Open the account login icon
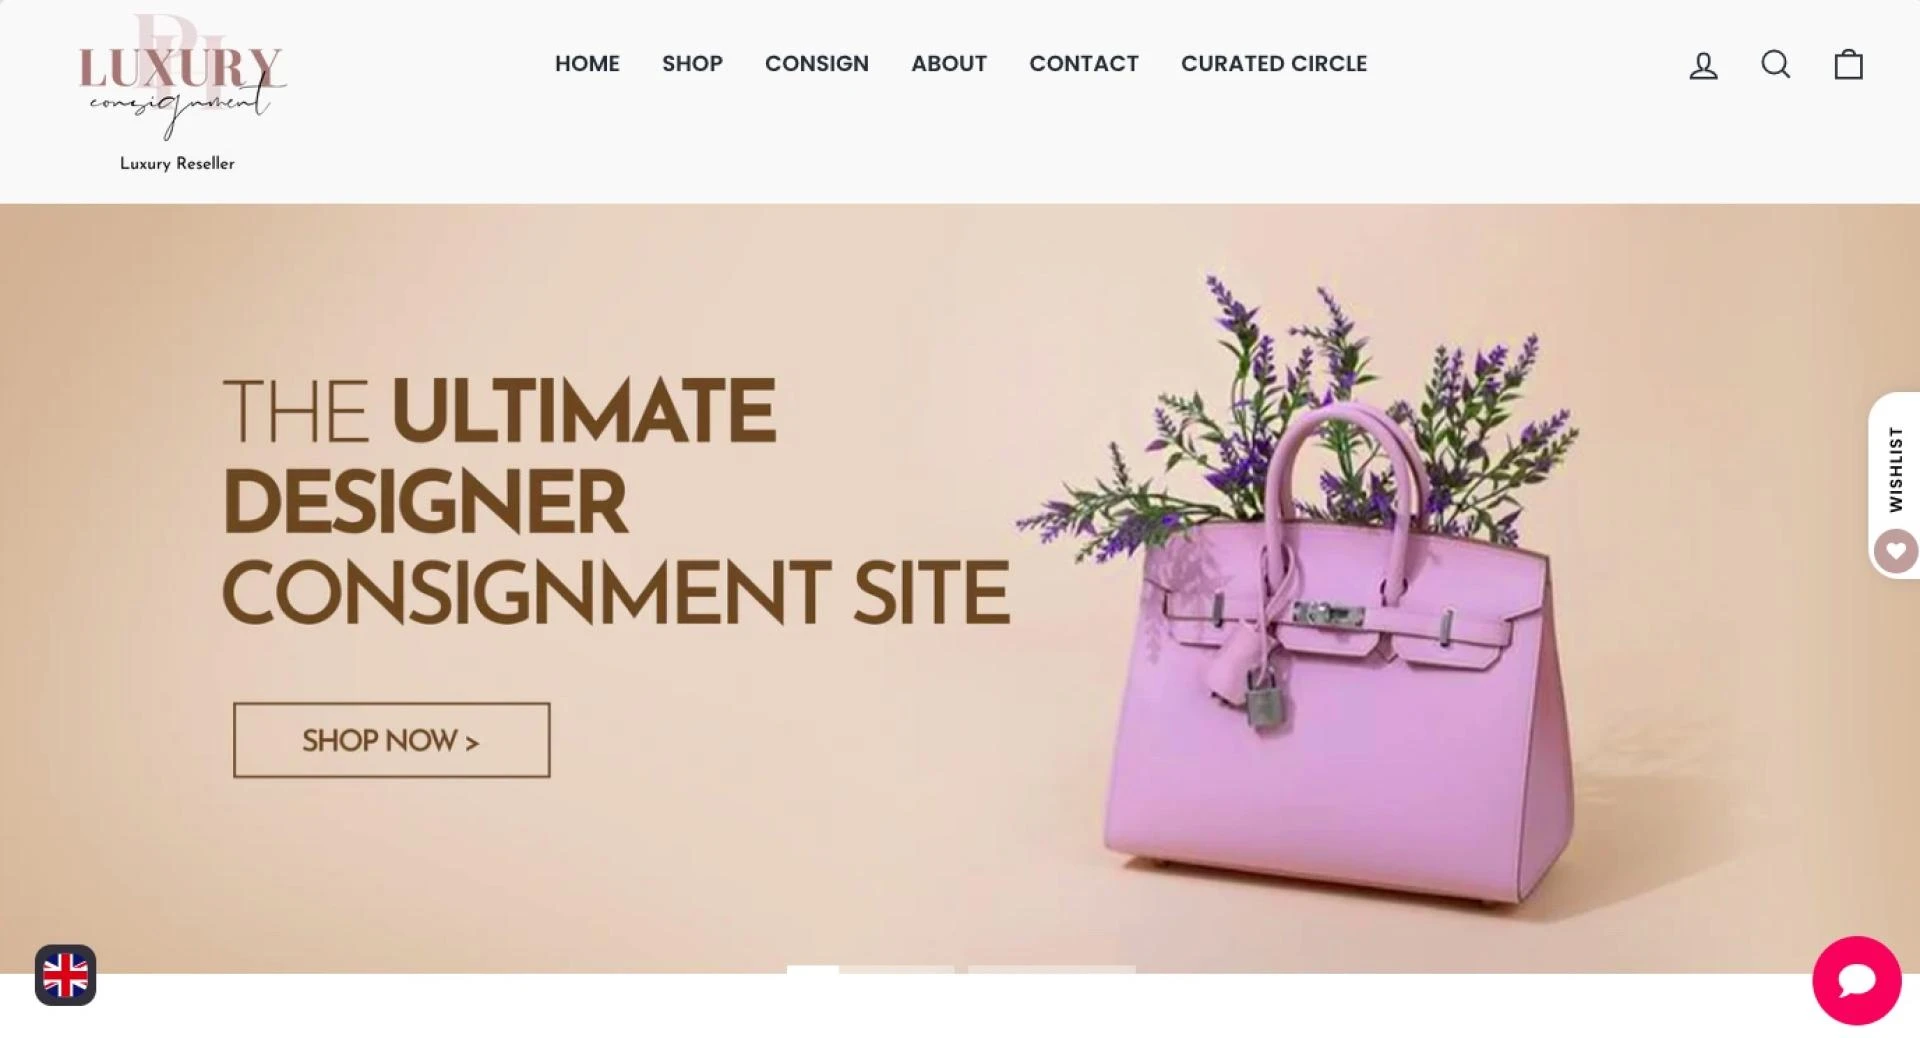Image resolution: width=1920 pixels, height=1038 pixels. click(x=1703, y=65)
